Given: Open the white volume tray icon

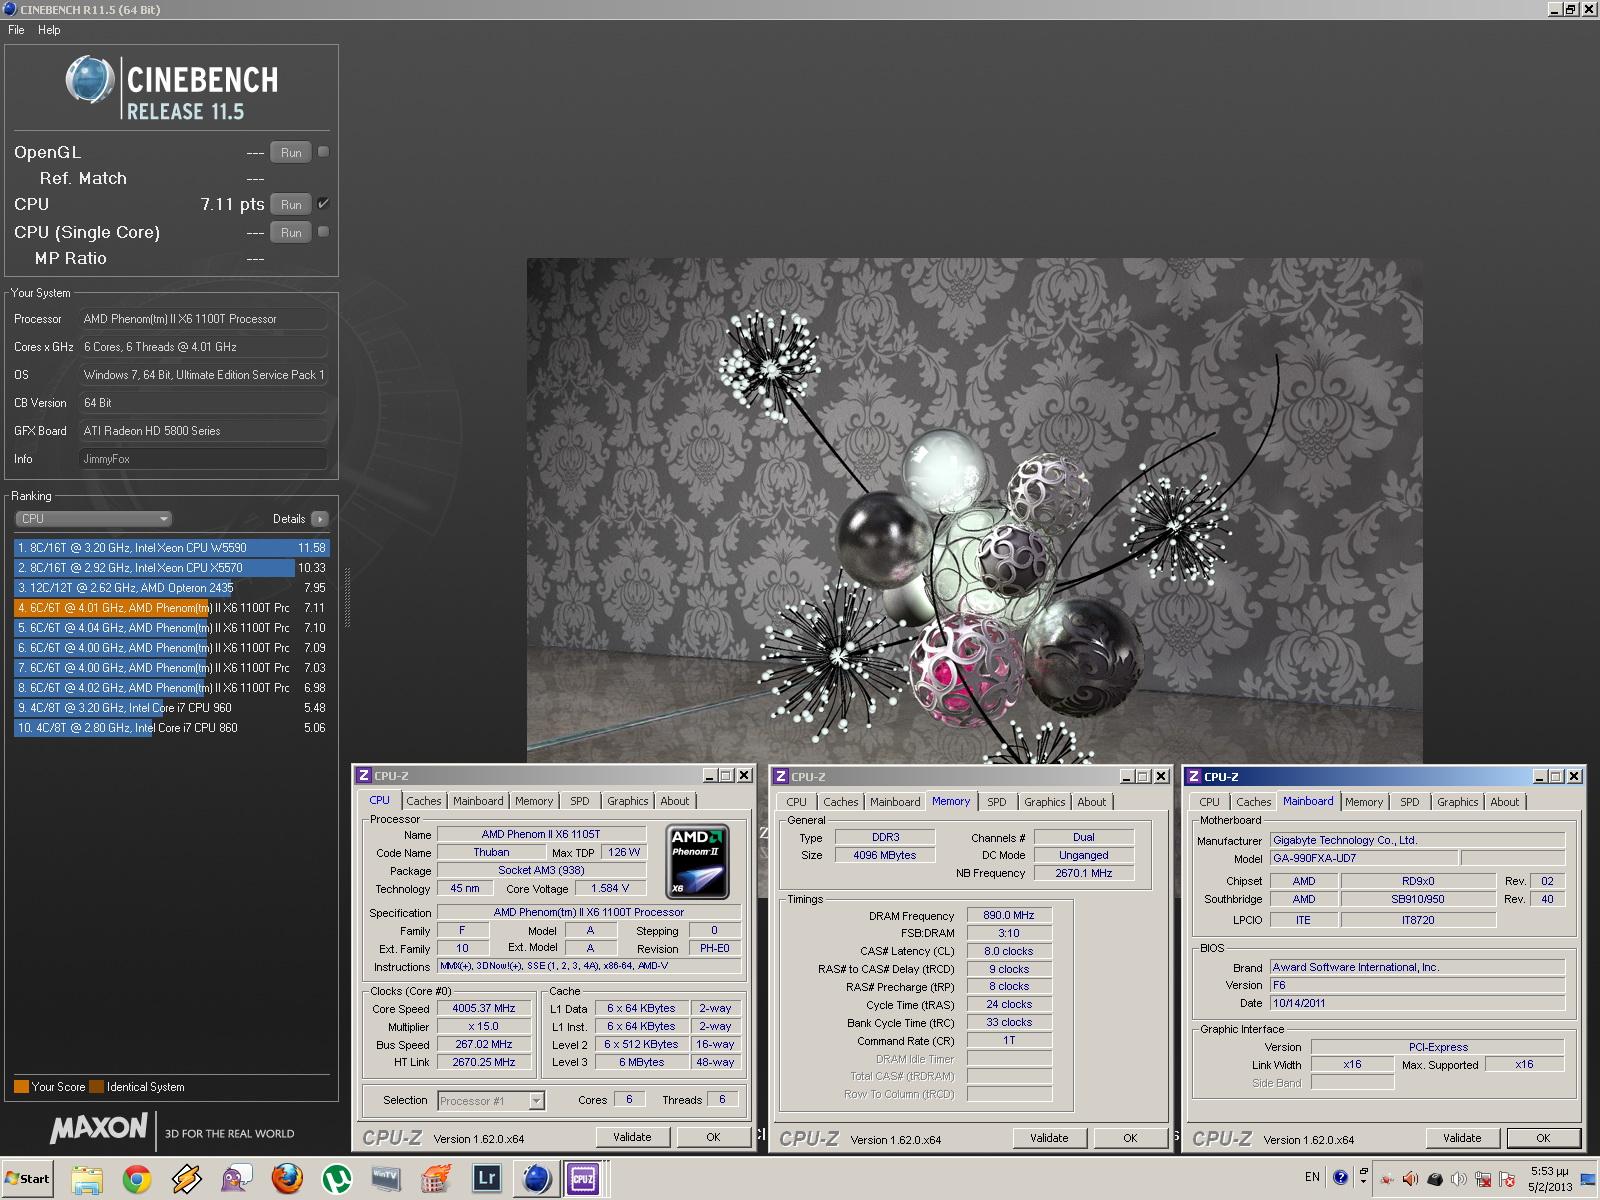Looking at the screenshot, I should pyautogui.click(x=1459, y=1179).
